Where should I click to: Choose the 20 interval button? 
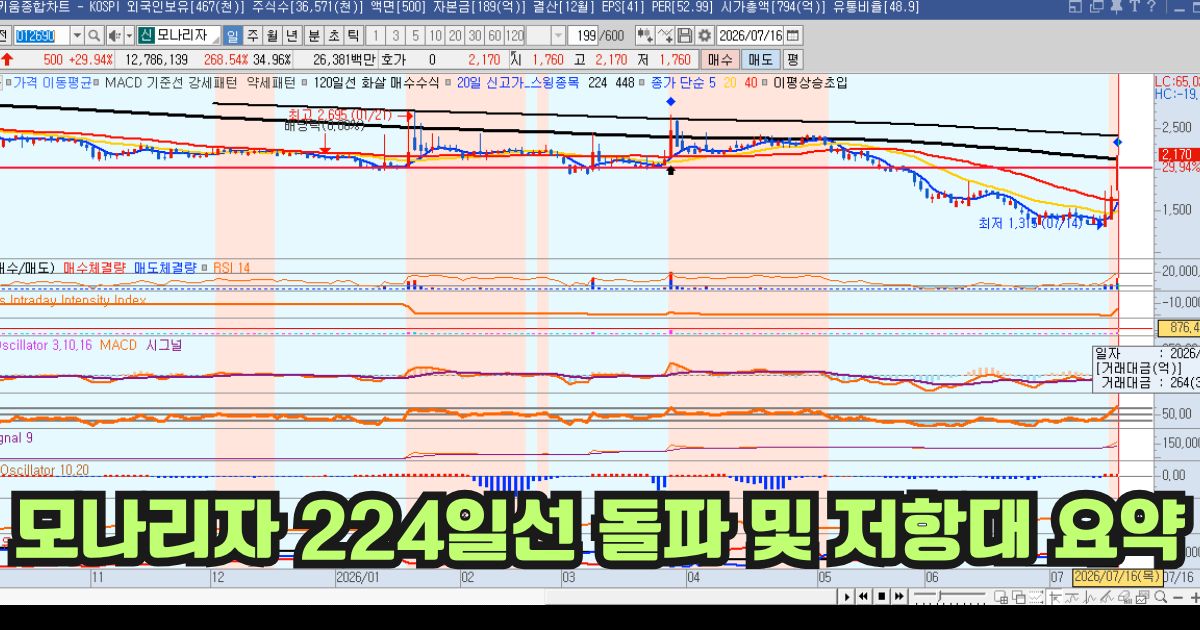pyautogui.click(x=455, y=36)
